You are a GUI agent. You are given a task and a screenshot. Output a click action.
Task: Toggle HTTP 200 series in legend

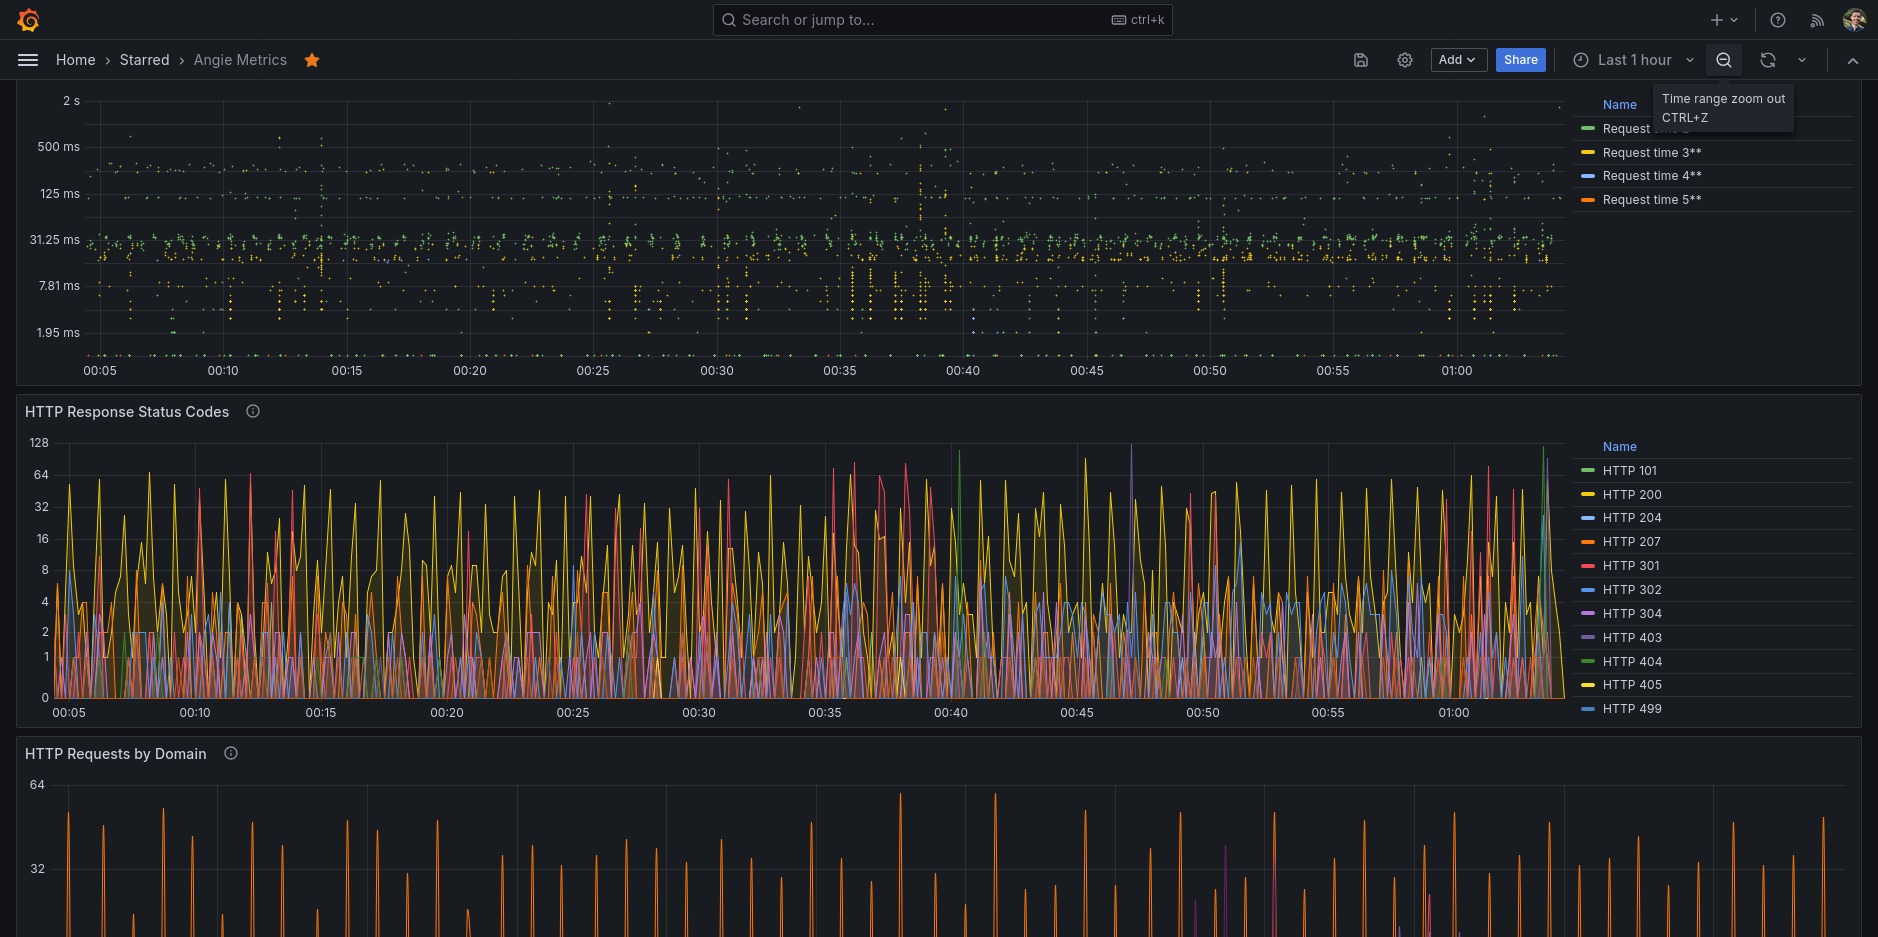1631,494
